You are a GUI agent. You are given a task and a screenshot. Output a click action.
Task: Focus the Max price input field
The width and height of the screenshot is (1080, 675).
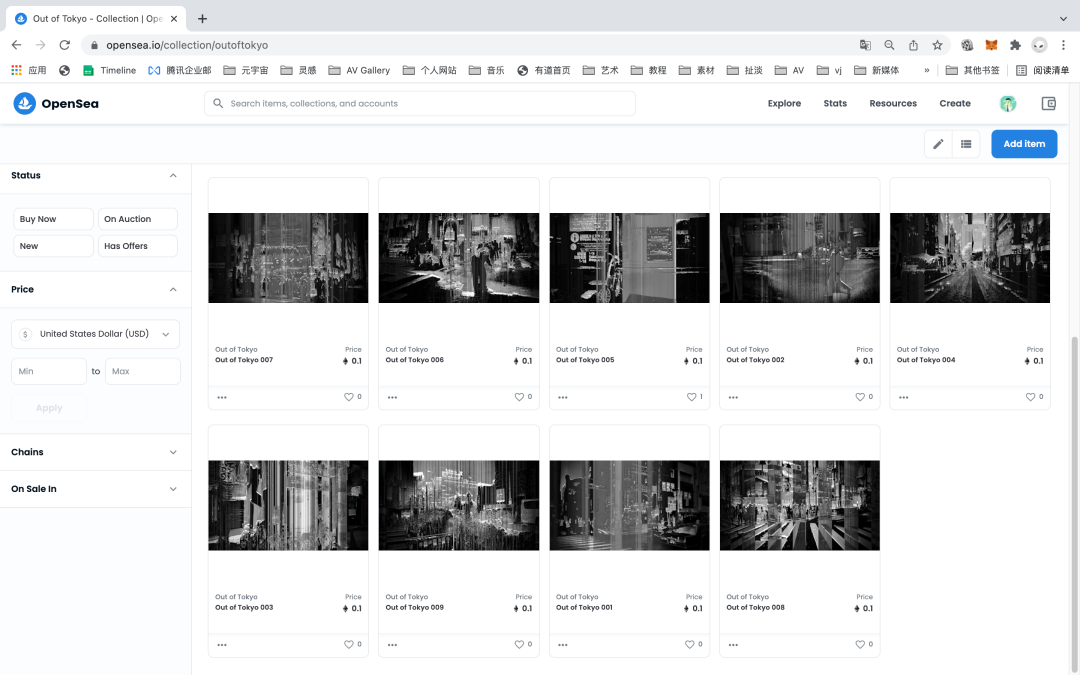(x=143, y=371)
